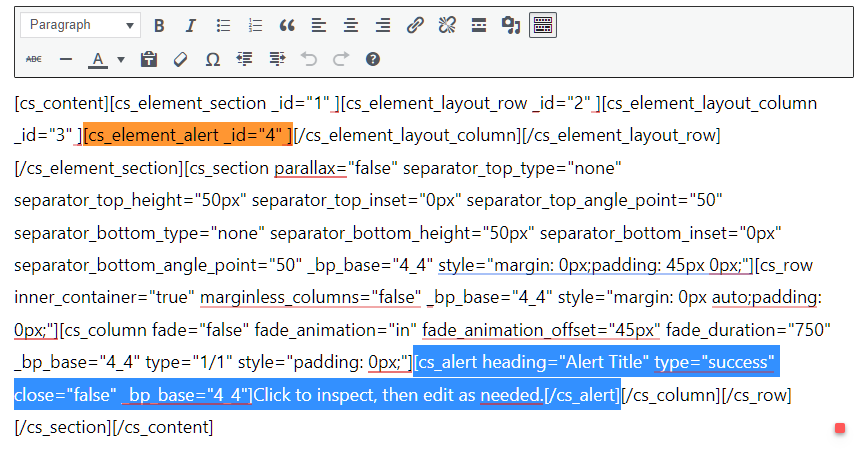
Task: Click the remove link icon
Action: click(x=447, y=25)
